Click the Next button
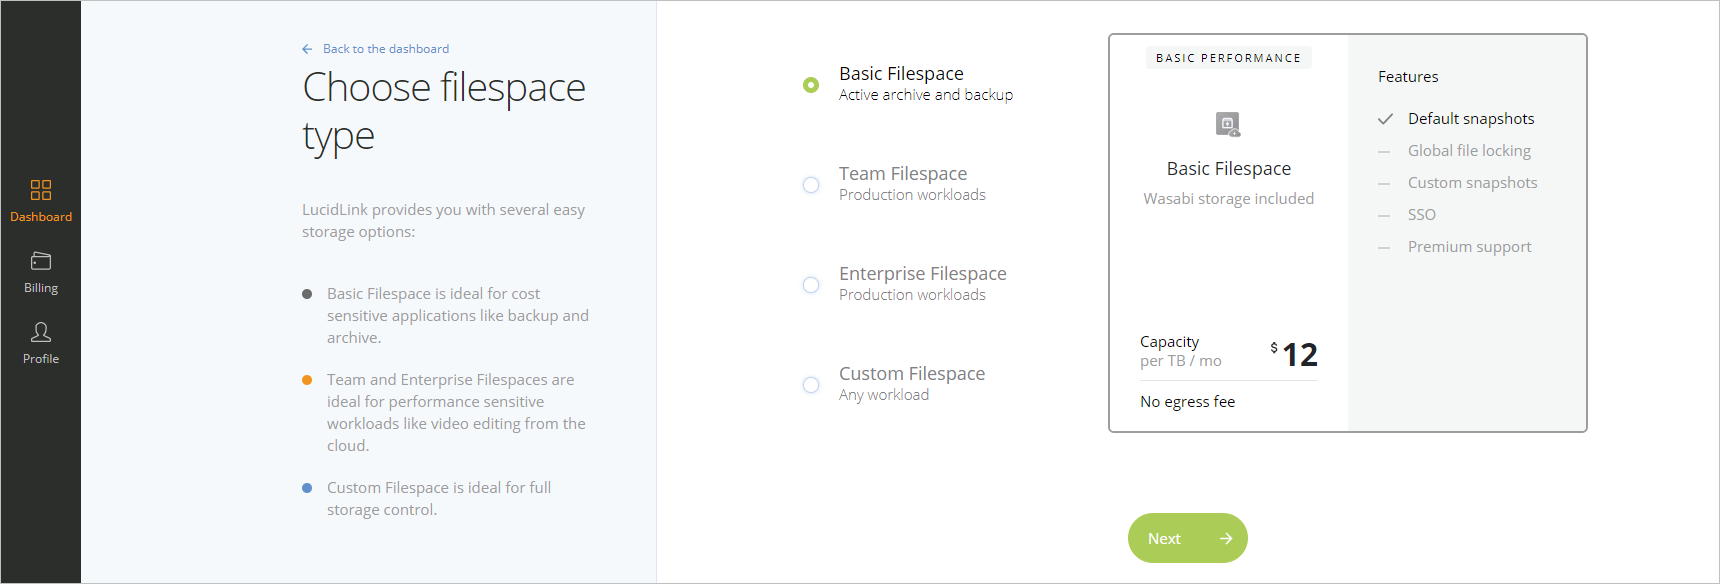Viewport: 1720px width, 584px height. tap(1188, 538)
